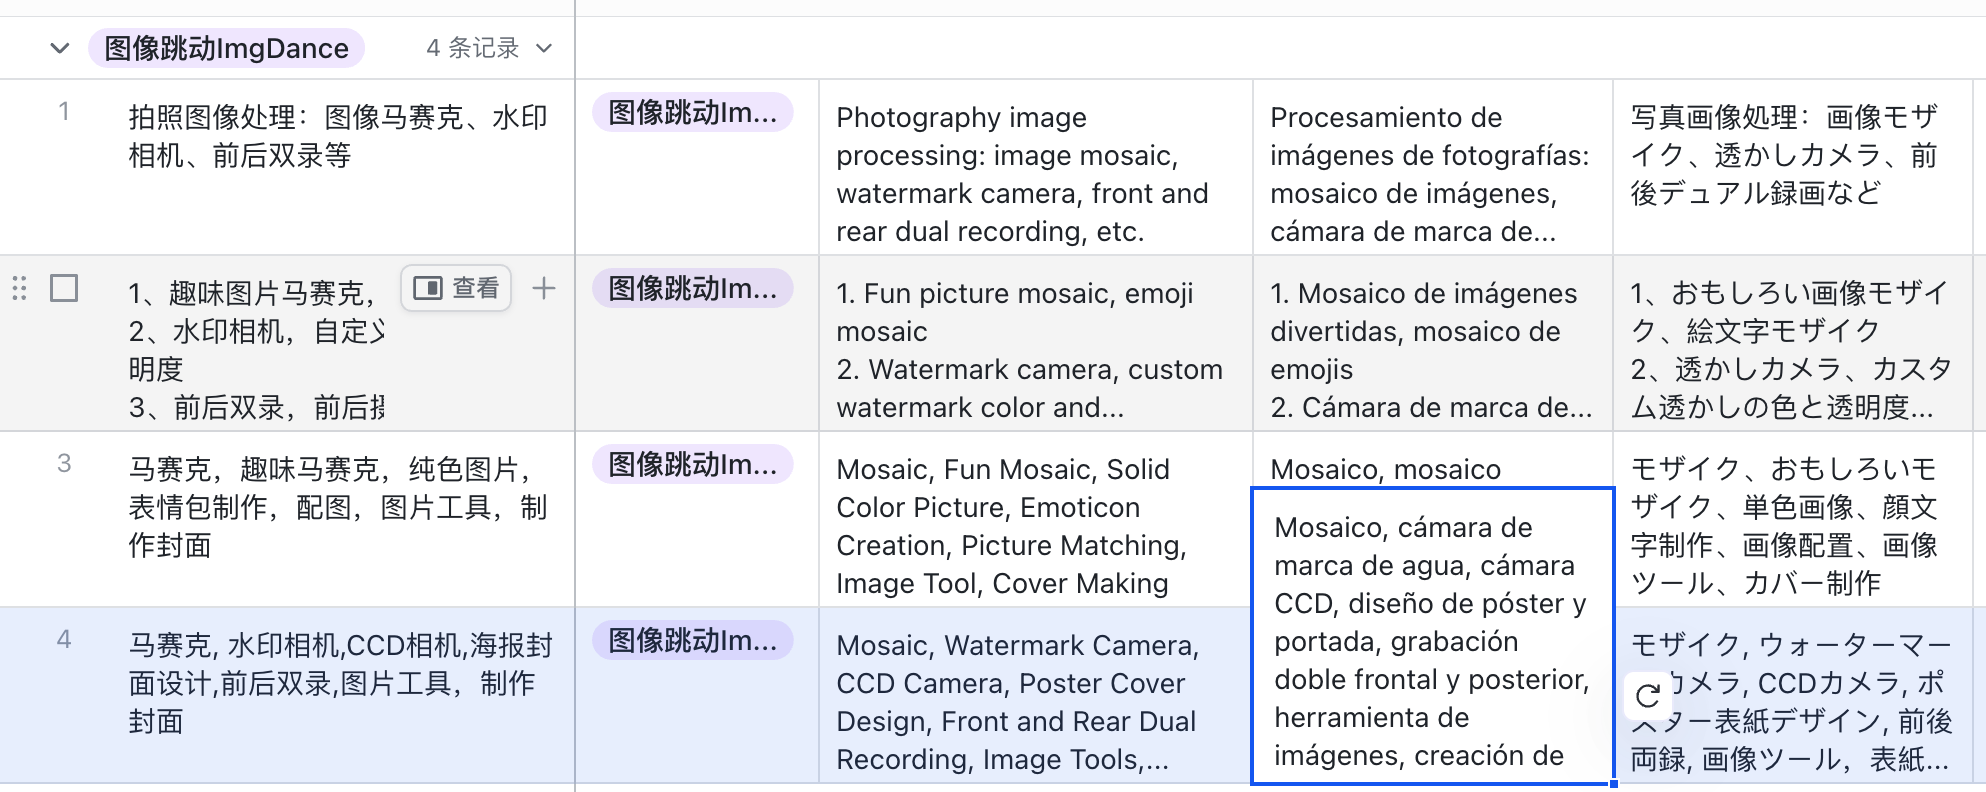Click the plus icon beside 查看
The width and height of the screenshot is (1986, 792).
click(x=543, y=288)
